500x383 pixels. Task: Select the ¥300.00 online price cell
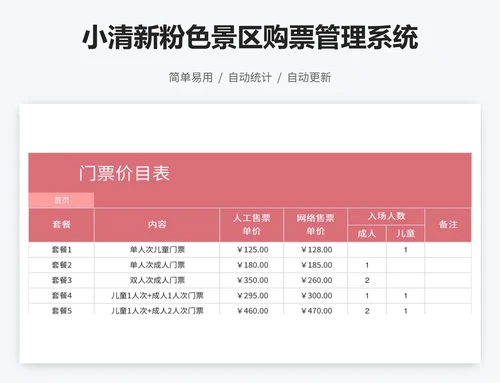pyautogui.click(x=315, y=296)
